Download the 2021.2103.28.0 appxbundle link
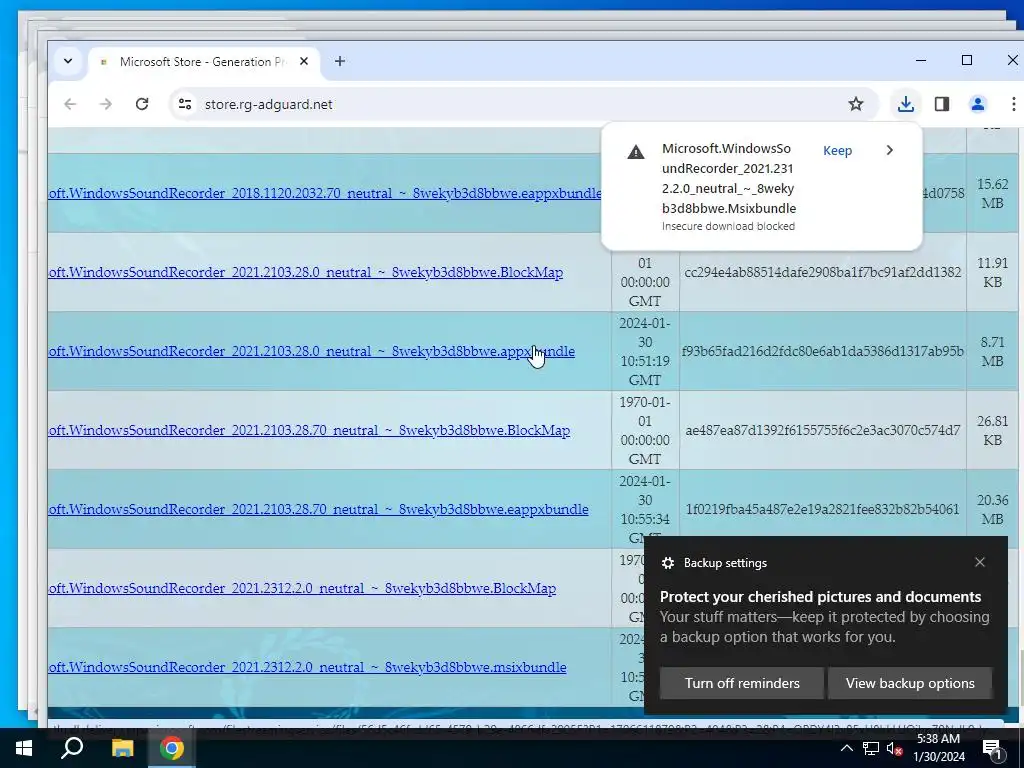This screenshot has height=768, width=1024. (312, 351)
